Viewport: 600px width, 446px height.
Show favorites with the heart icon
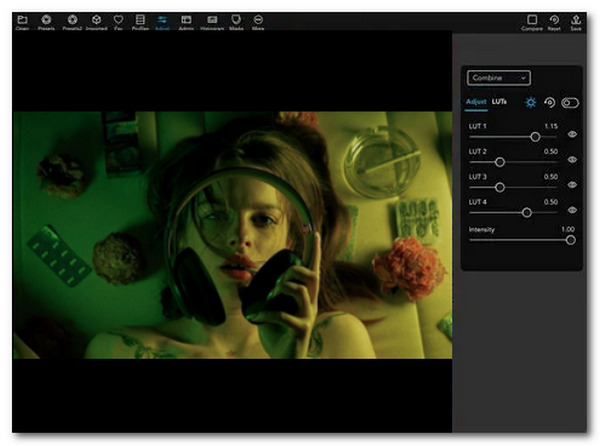click(x=118, y=20)
